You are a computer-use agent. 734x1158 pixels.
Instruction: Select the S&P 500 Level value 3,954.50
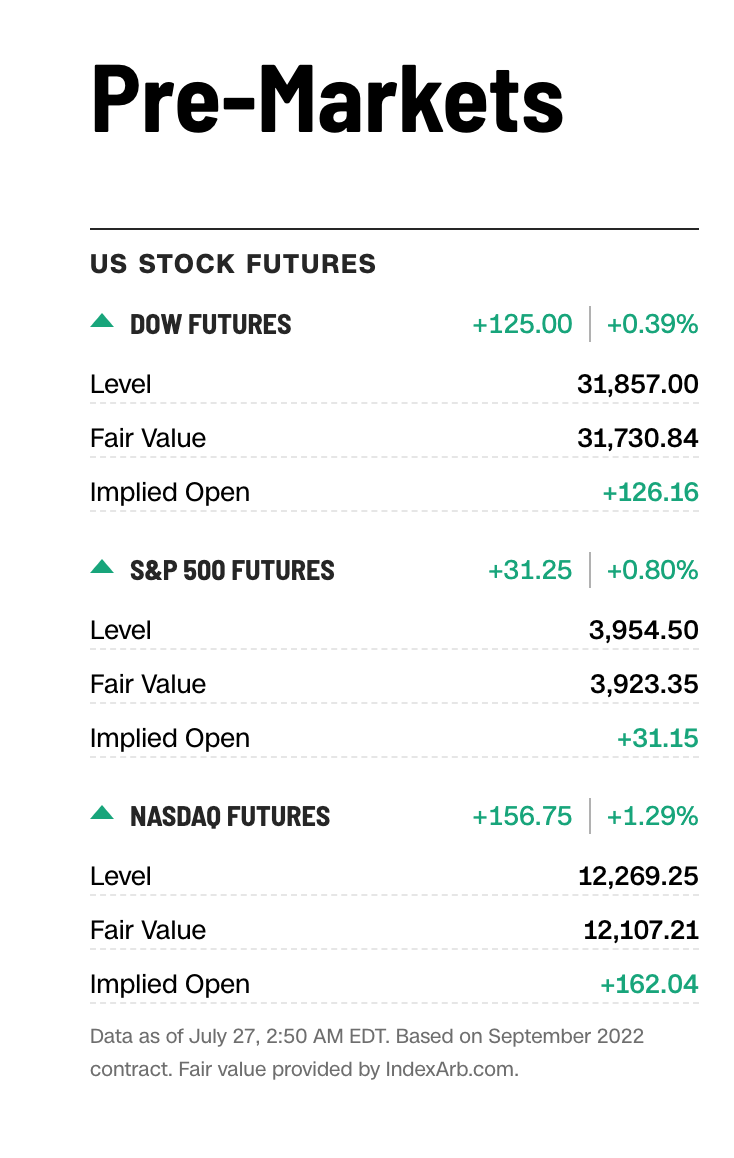click(x=643, y=630)
